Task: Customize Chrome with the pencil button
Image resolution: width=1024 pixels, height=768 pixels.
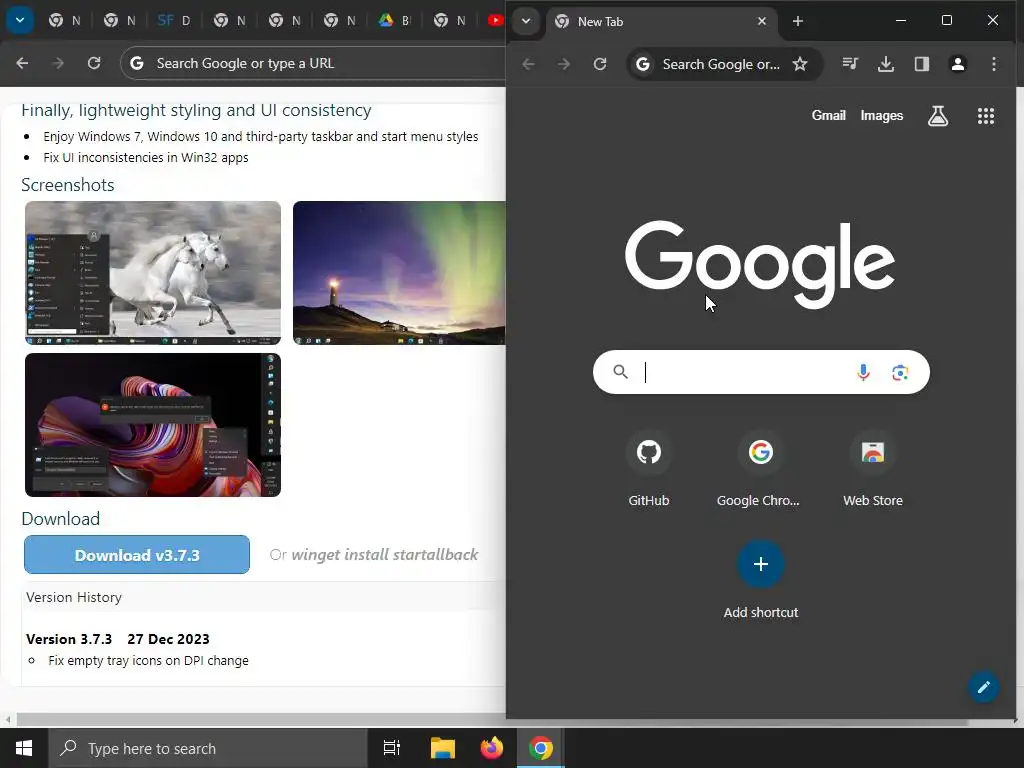Action: (984, 687)
